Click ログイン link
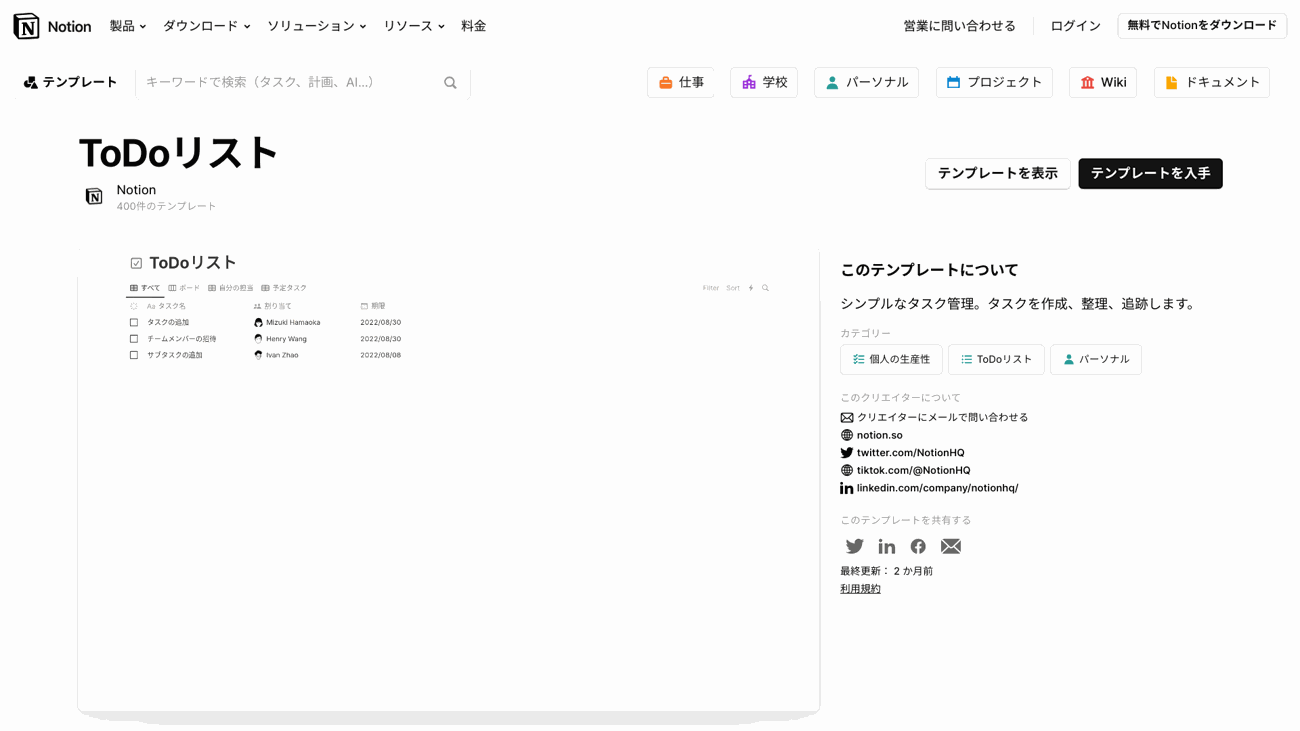The width and height of the screenshot is (1300, 731). click(1075, 26)
